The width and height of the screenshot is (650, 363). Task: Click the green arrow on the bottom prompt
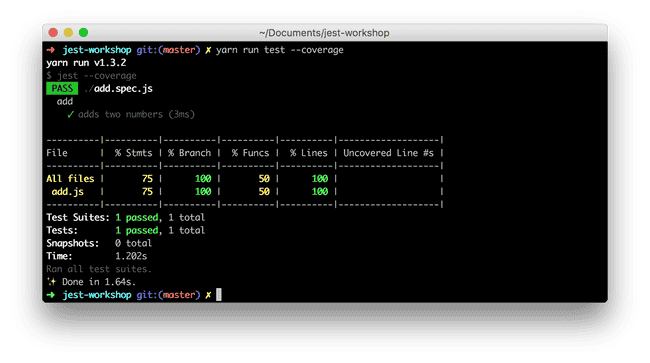(51, 295)
